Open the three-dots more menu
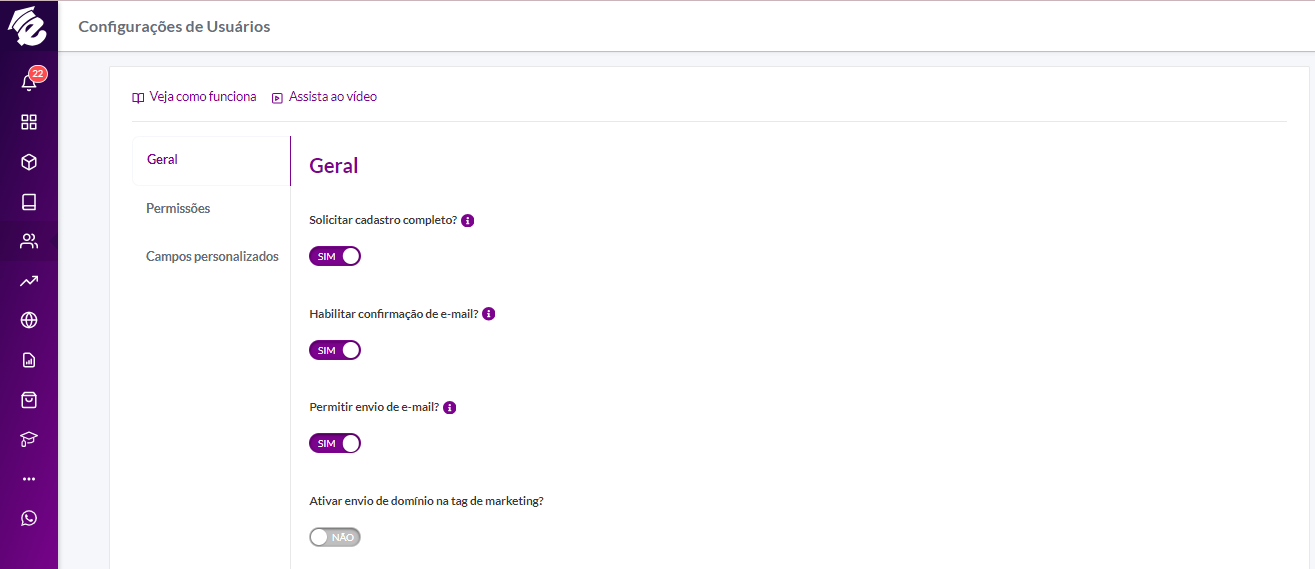Screen dimensions: 1315x569 pos(29,479)
